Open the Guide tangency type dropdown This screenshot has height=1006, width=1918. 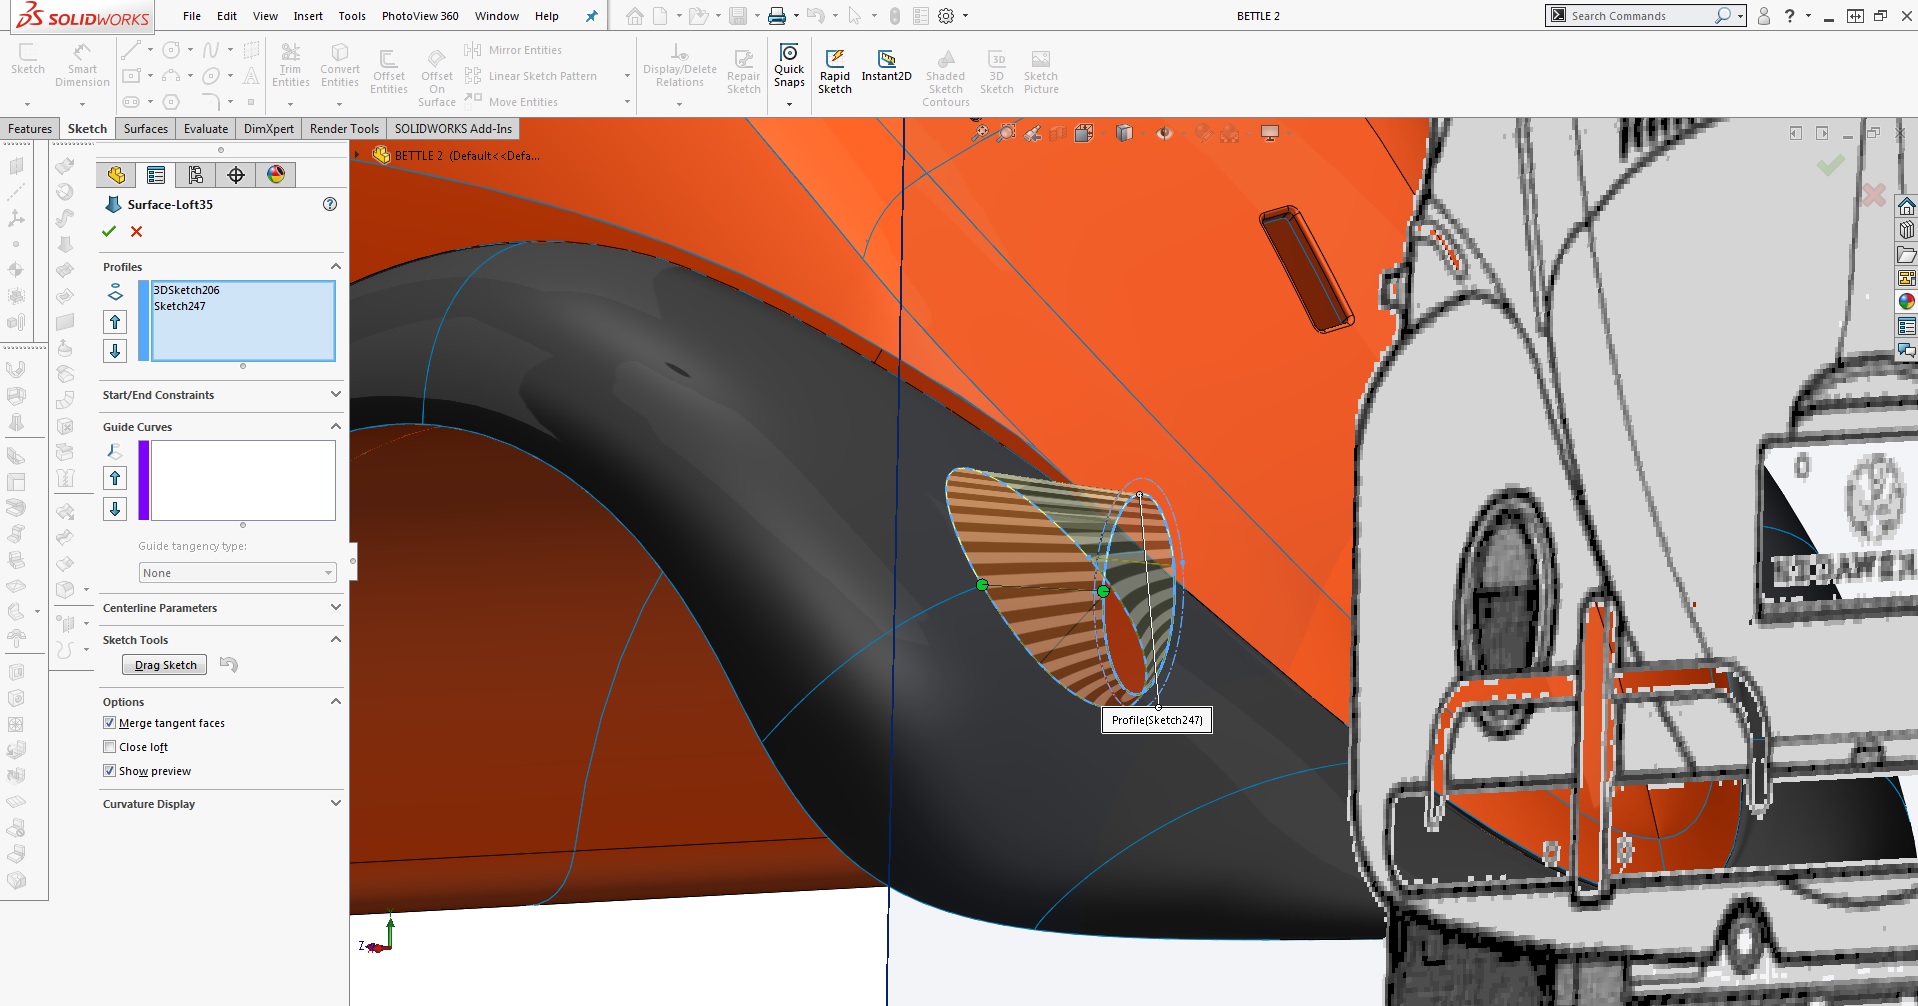[237, 573]
